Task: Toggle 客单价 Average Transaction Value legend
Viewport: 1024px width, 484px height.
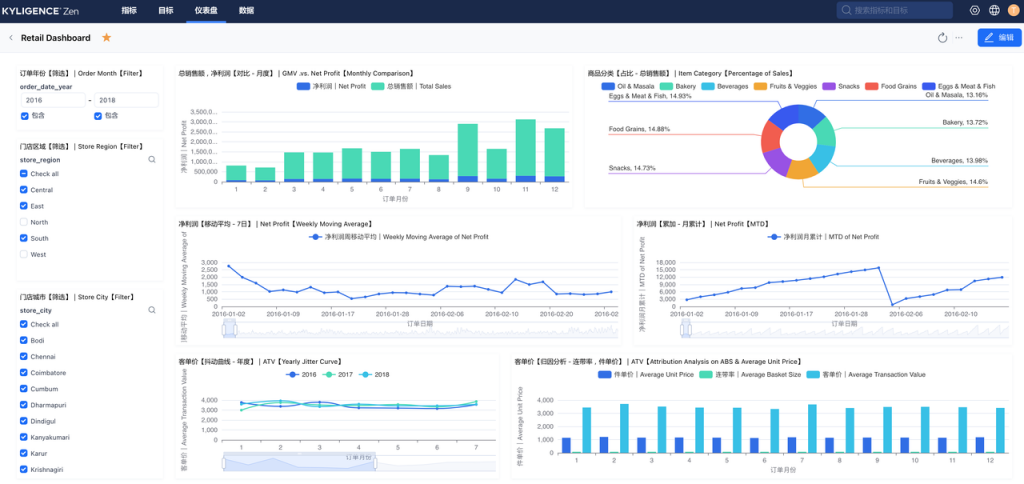Action: pos(864,375)
